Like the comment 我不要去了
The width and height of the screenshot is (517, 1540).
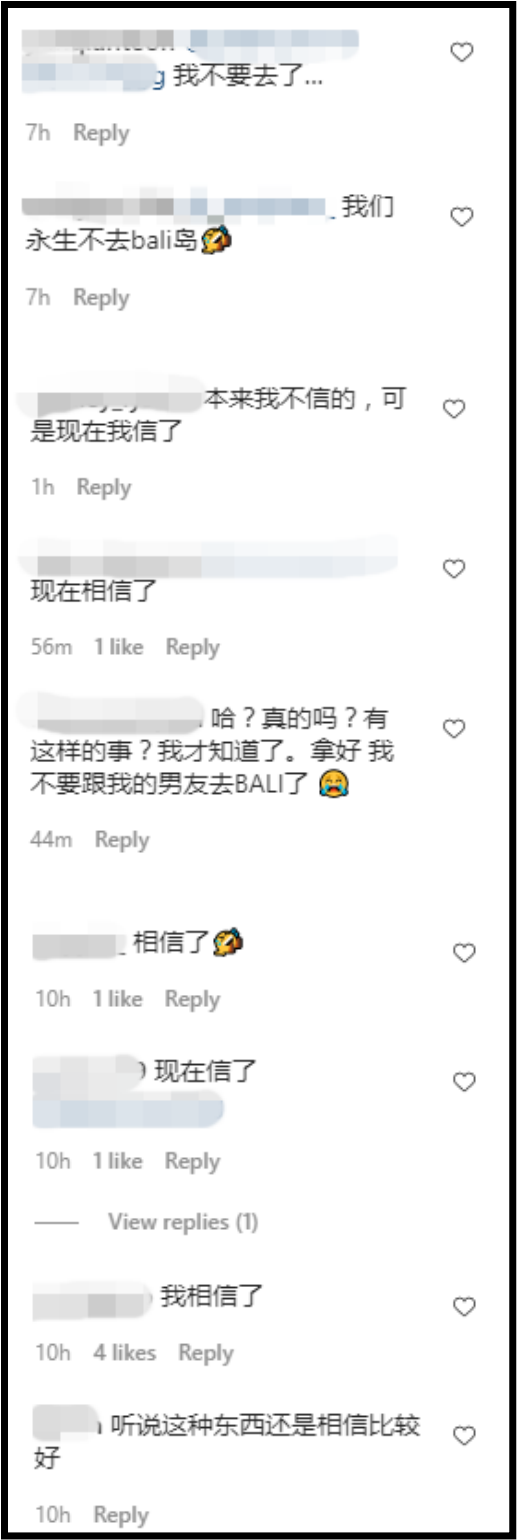[461, 53]
